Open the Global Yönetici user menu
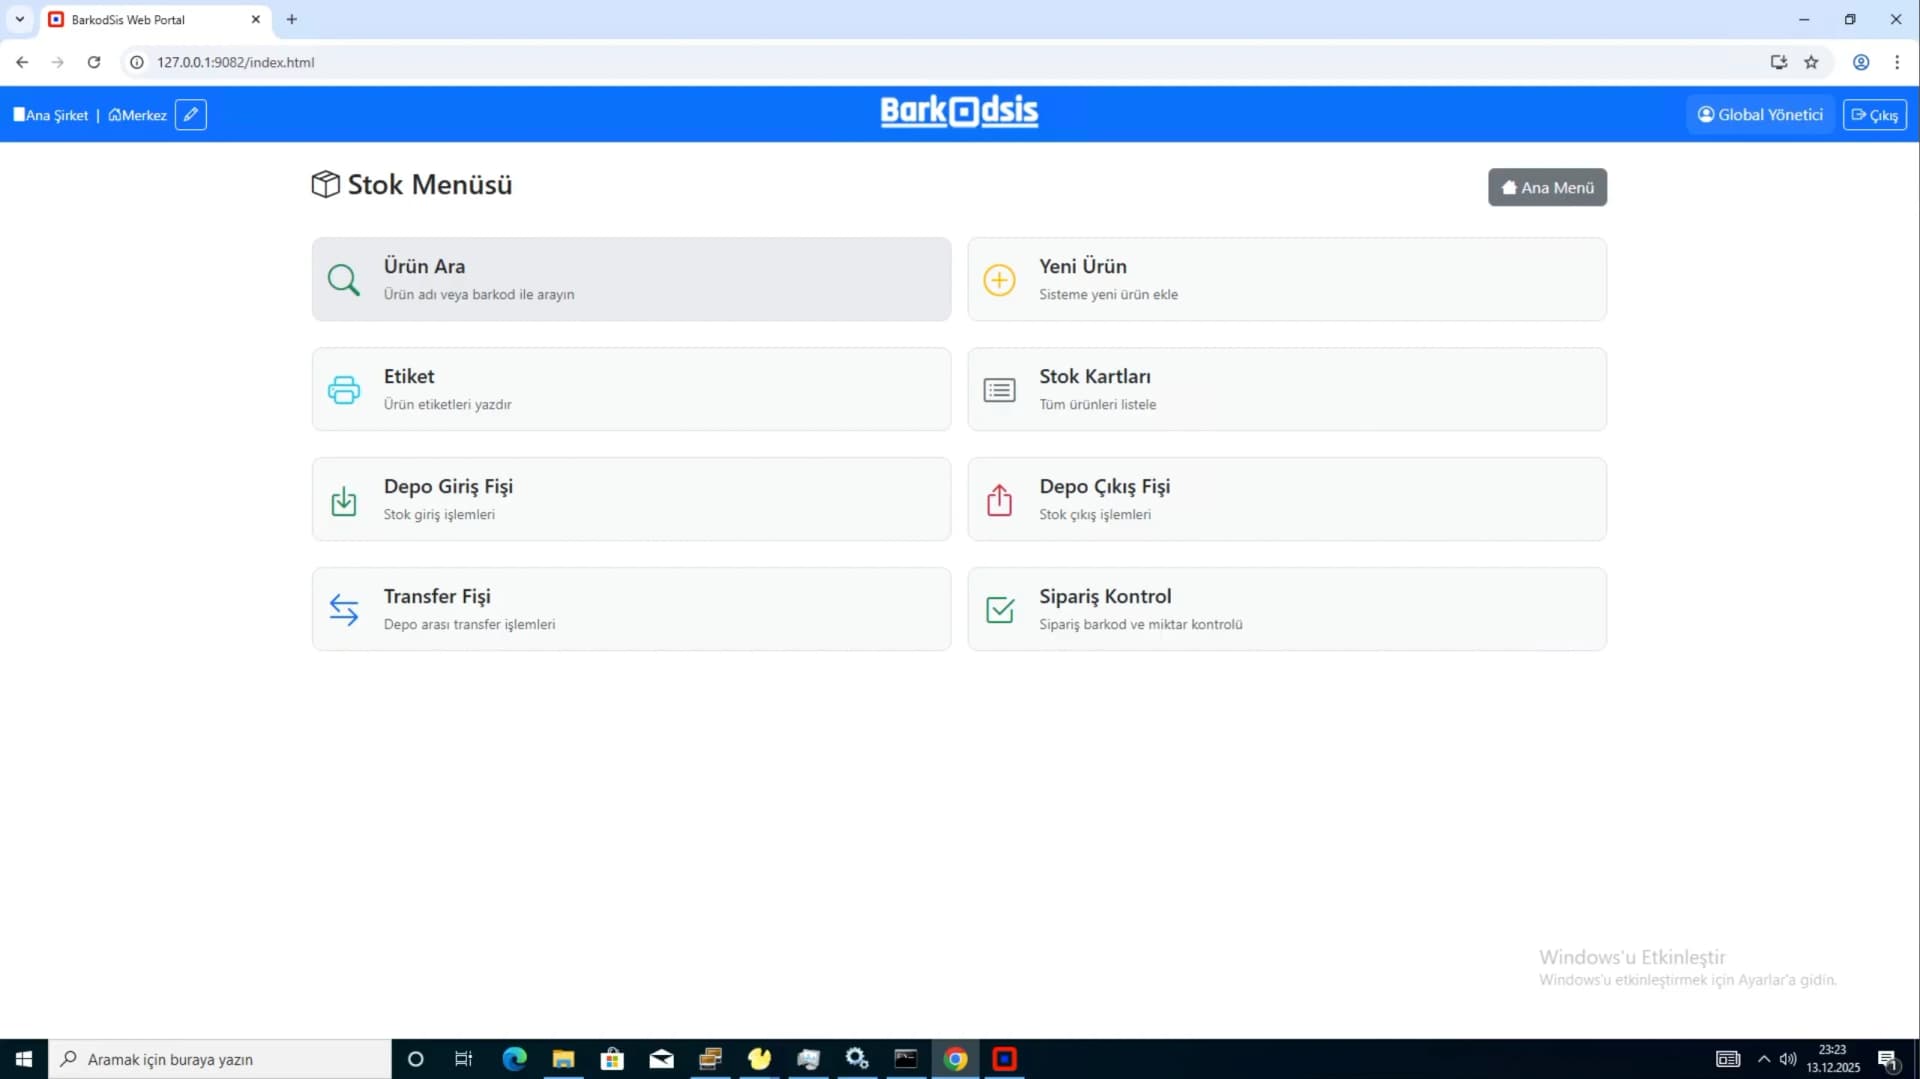Screen dimensions: 1920x1079 pyautogui.click(x=1760, y=115)
